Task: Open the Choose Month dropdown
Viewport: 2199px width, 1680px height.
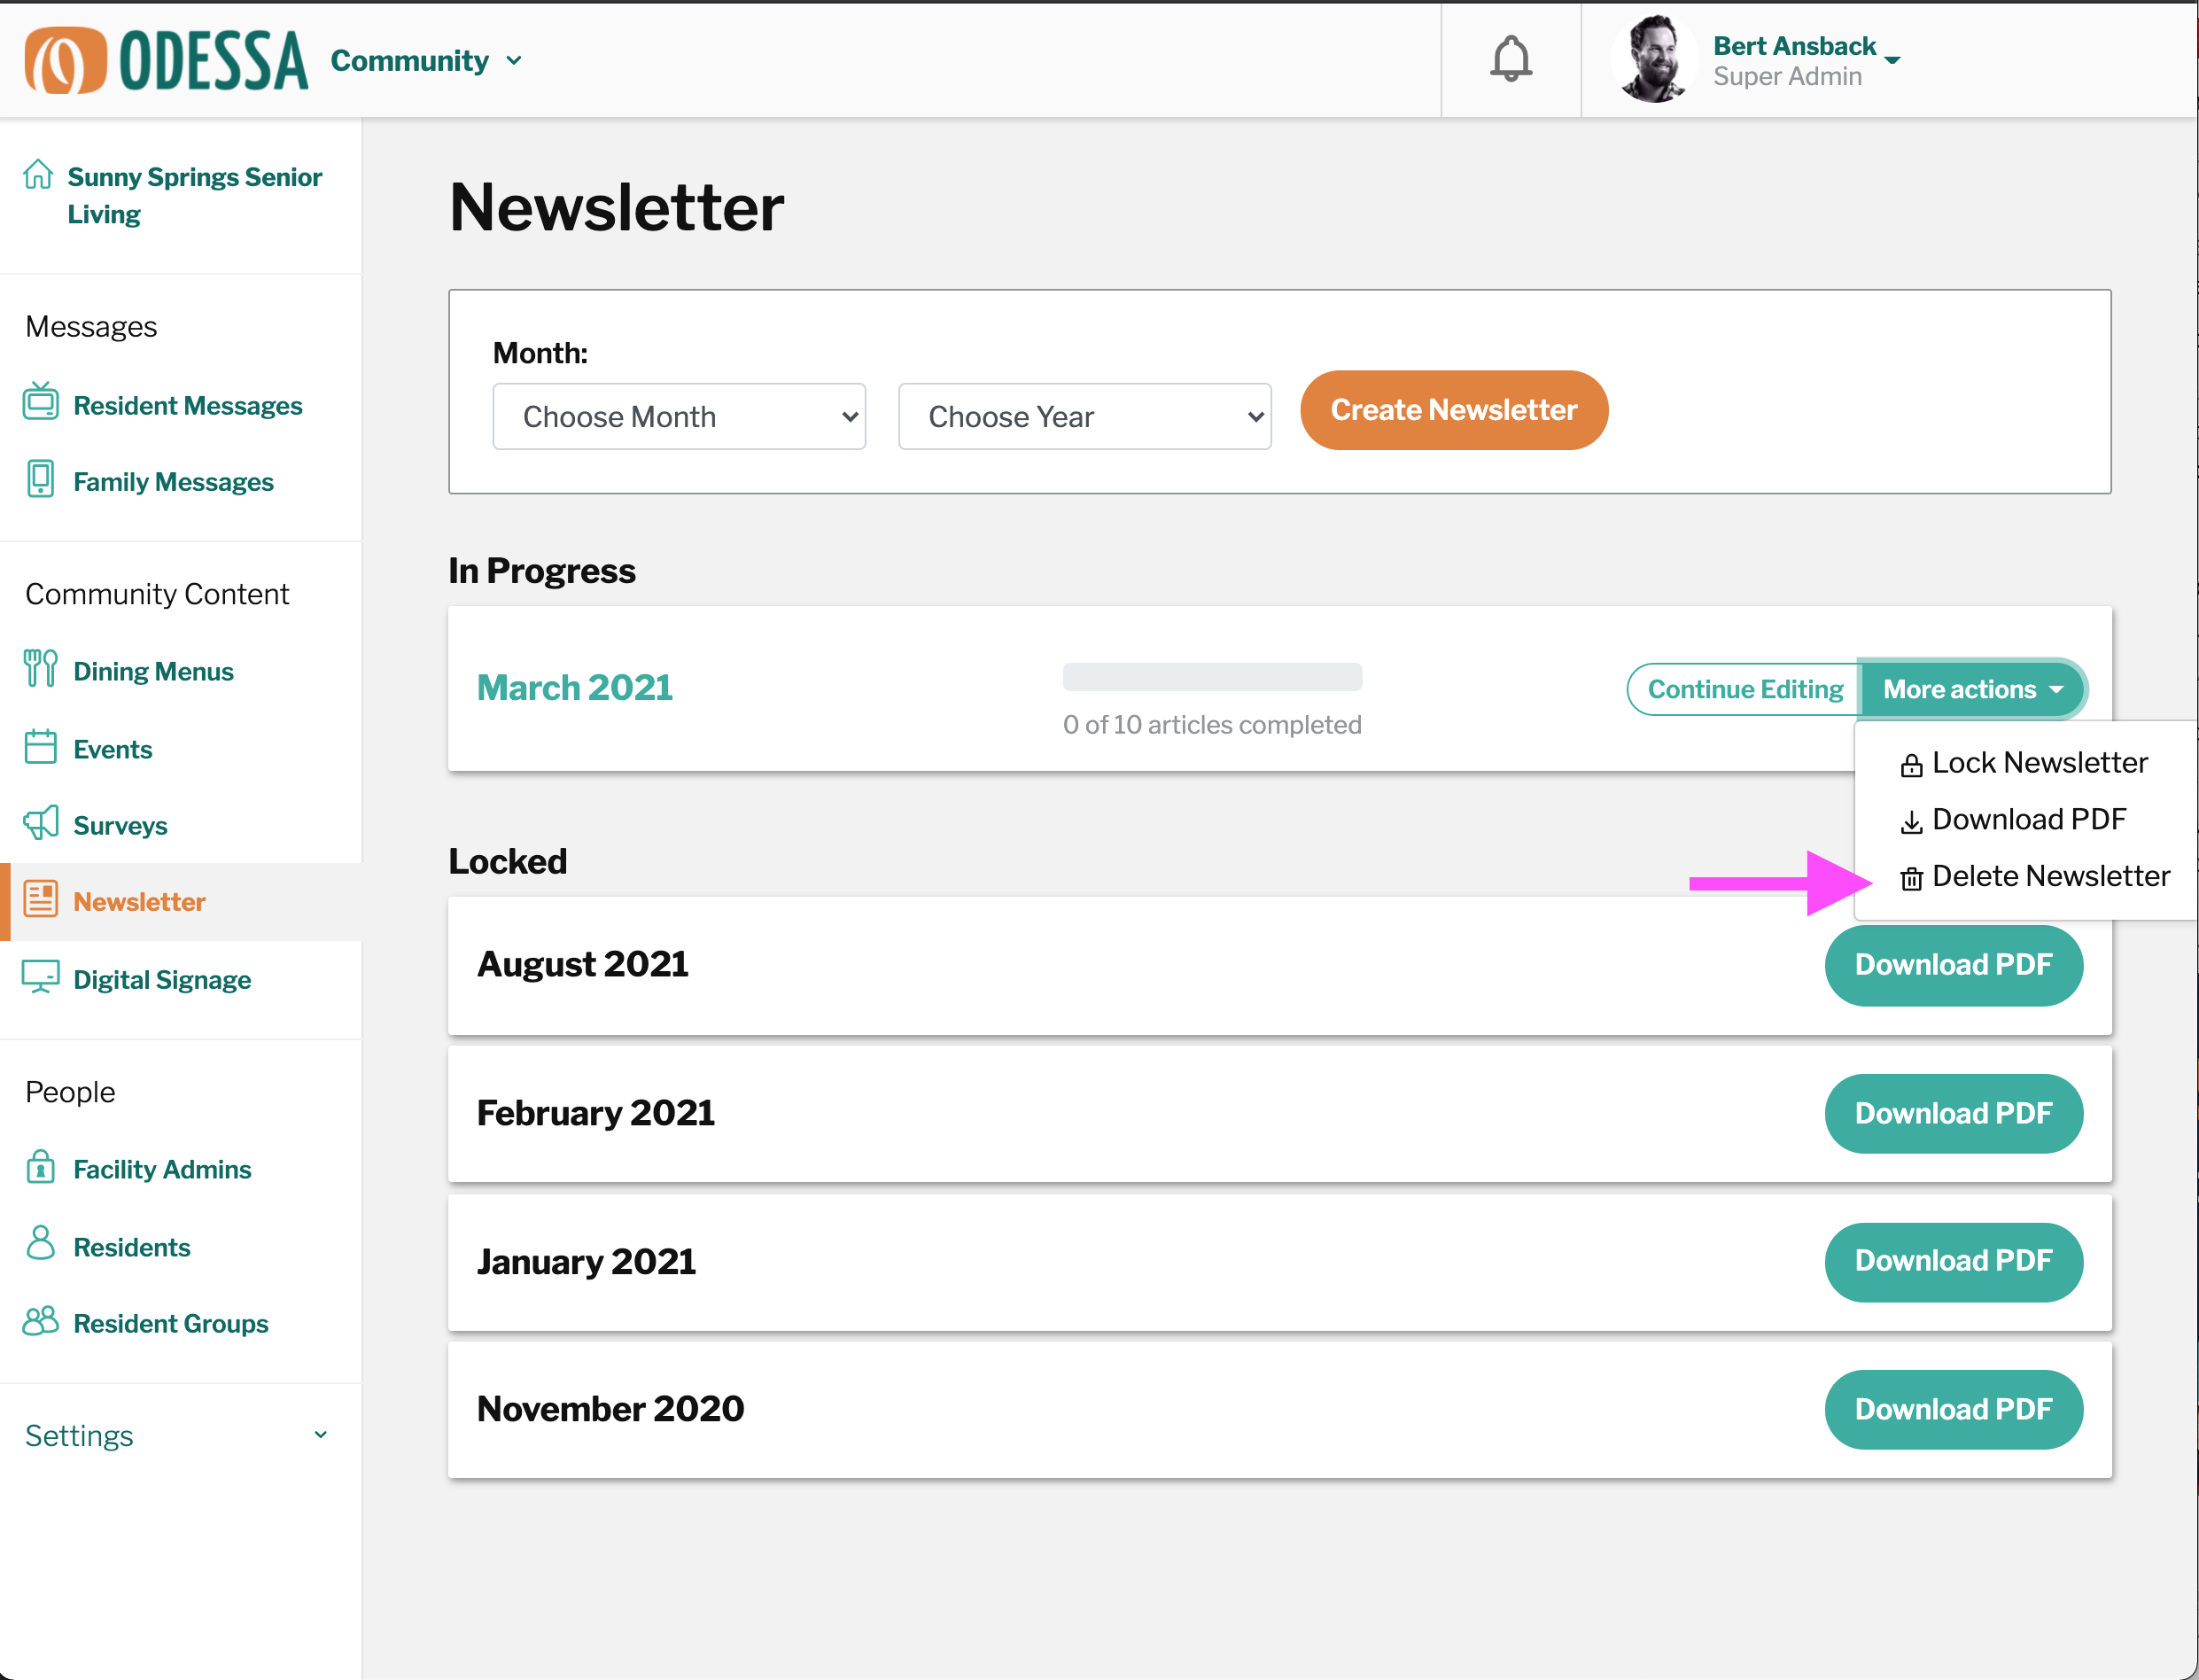Action: [679, 416]
